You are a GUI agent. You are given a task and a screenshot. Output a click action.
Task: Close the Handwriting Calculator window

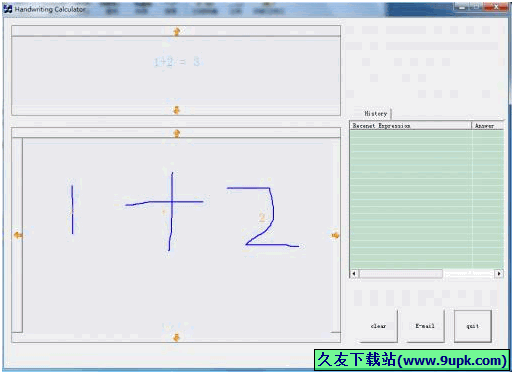click(x=495, y=7)
